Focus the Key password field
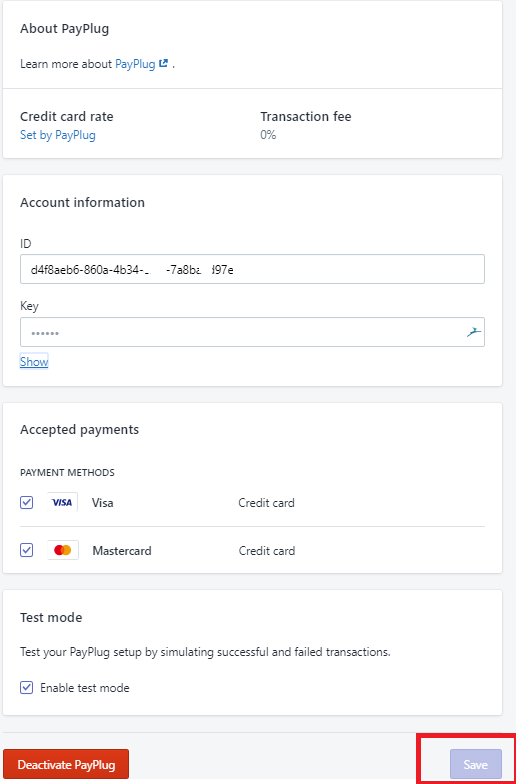Screen dimensions: 516x784 [x=252, y=332]
